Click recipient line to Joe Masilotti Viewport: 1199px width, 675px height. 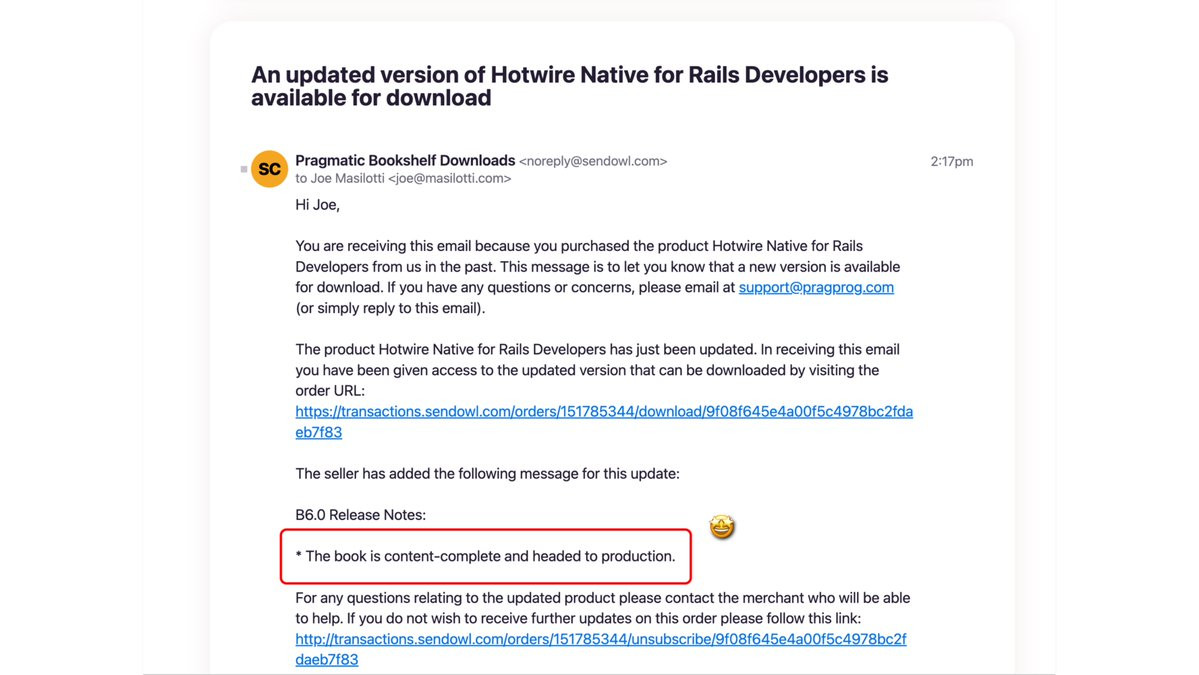403,178
